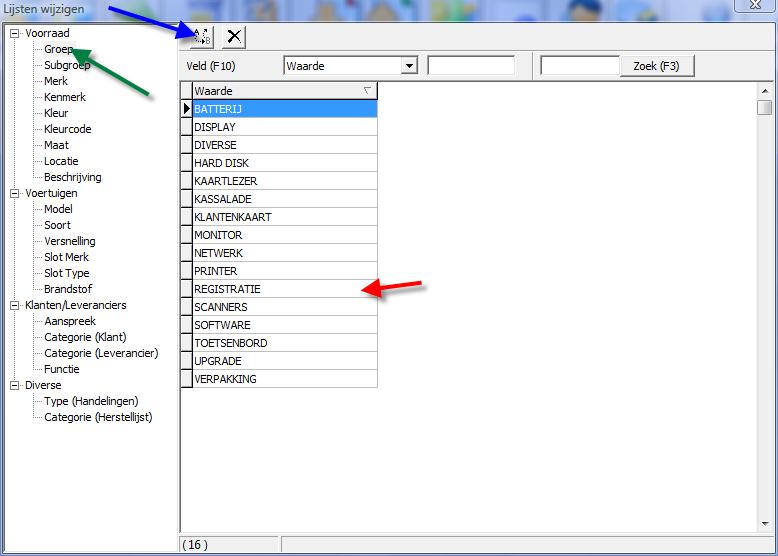Click the delete X toolbar icon
This screenshot has width=778, height=556.
234,37
